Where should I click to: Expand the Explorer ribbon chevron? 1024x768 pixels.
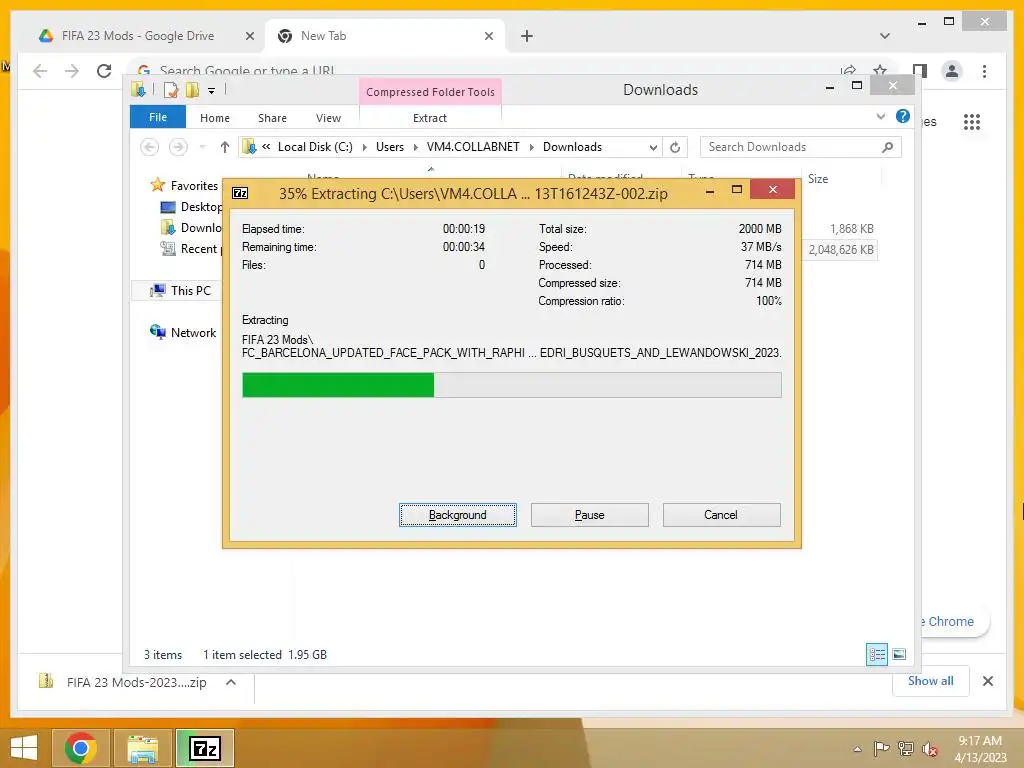[881, 116]
